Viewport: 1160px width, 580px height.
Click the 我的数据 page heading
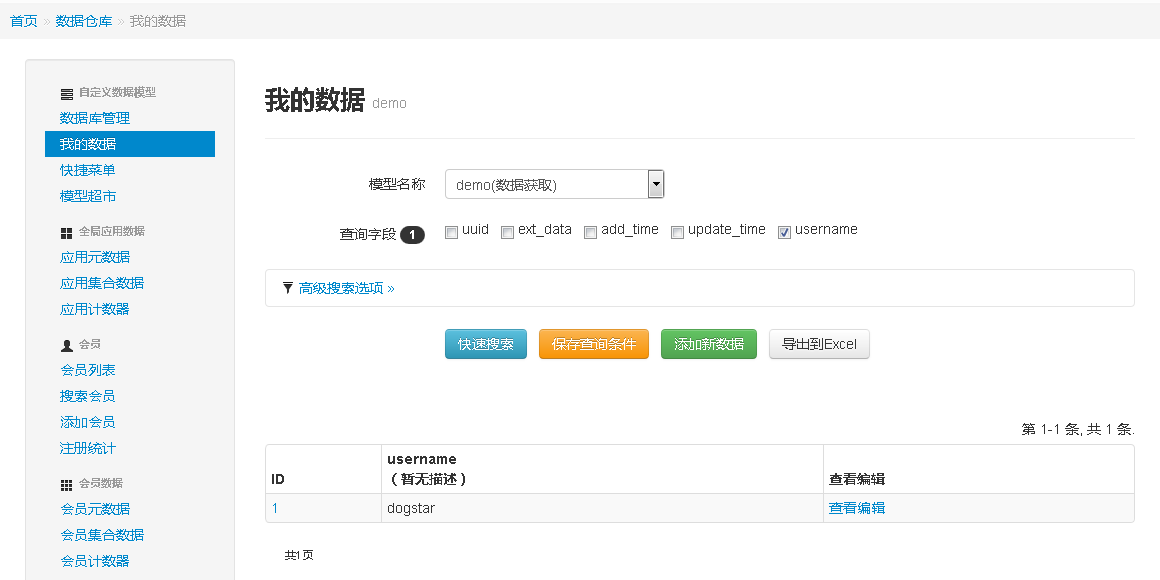[315, 100]
